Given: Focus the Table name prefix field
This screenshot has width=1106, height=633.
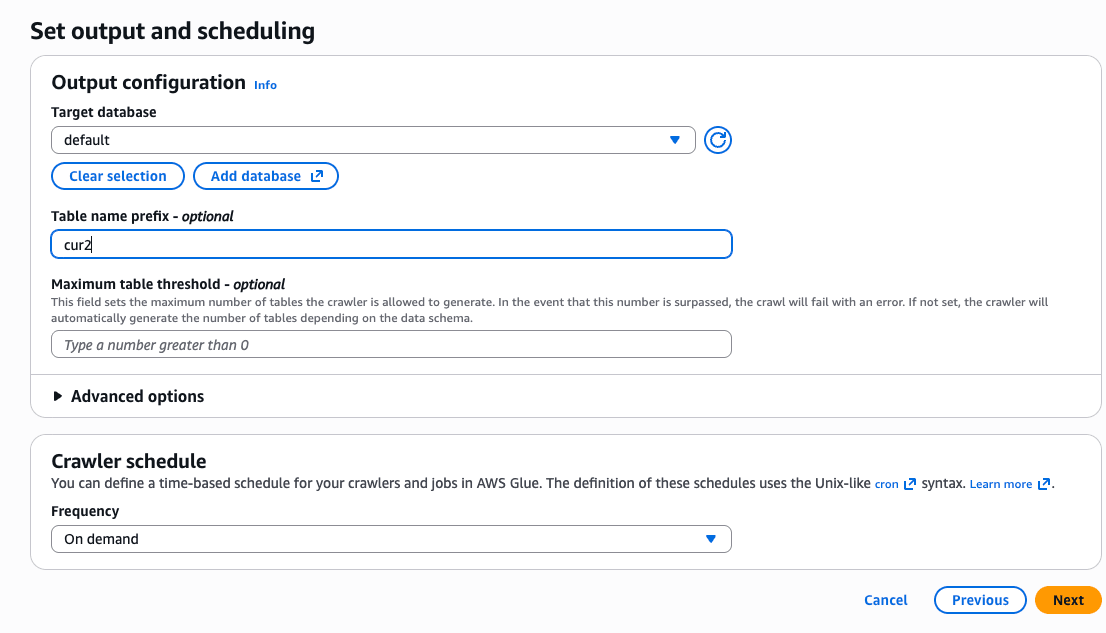Looking at the screenshot, I should [x=390, y=244].
